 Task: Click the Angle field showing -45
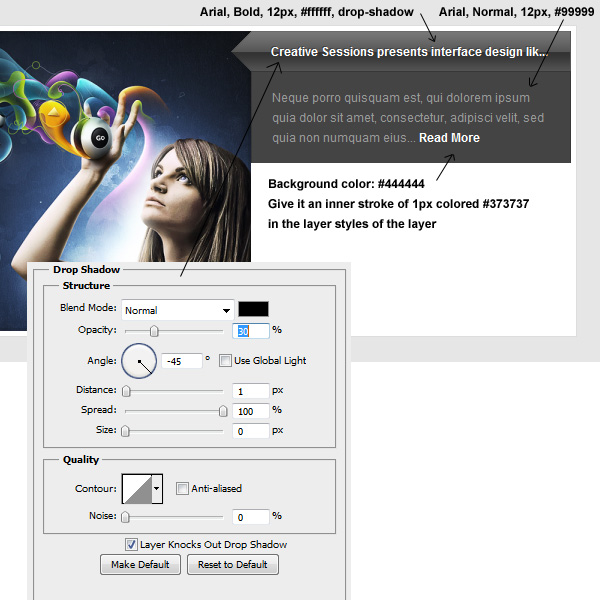[182, 361]
